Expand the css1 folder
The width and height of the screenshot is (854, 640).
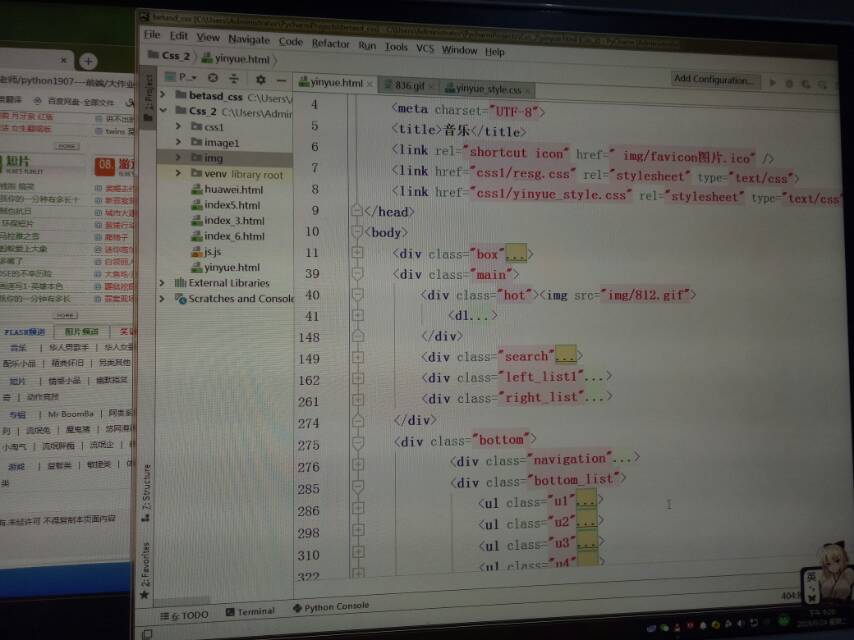click(178, 126)
